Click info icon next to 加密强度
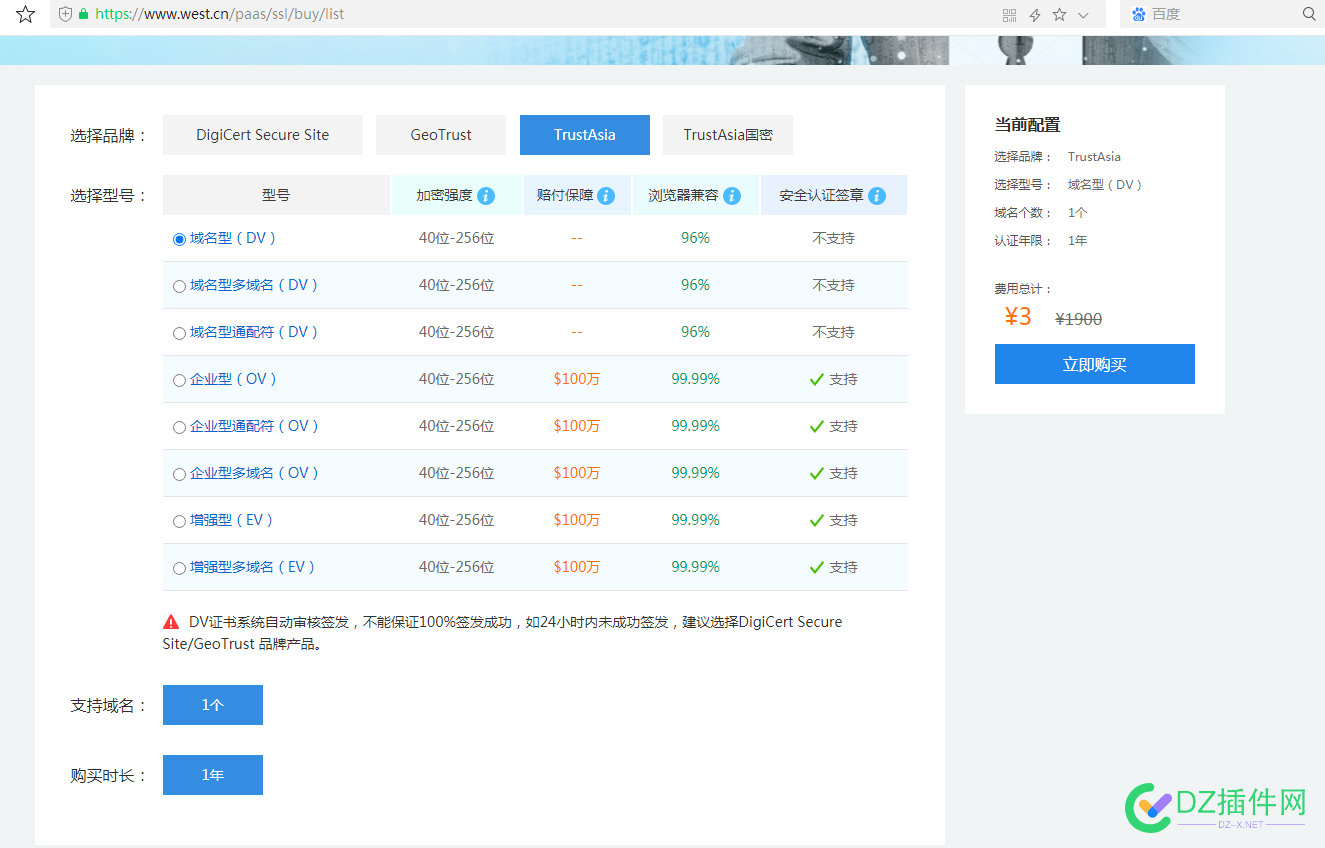 (486, 196)
